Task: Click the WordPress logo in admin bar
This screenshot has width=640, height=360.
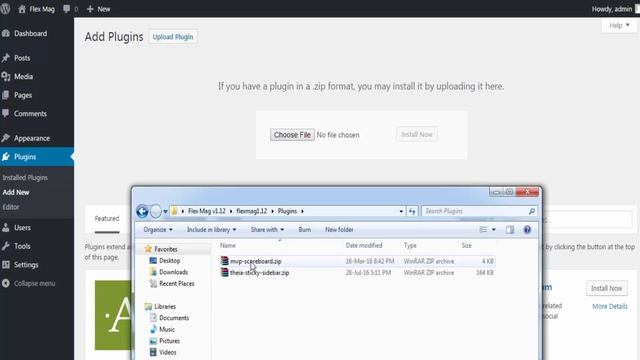Action: [x=5, y=9]
